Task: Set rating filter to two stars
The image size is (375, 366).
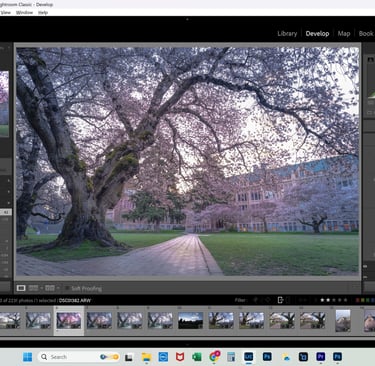Action: (x=328, y=300)
